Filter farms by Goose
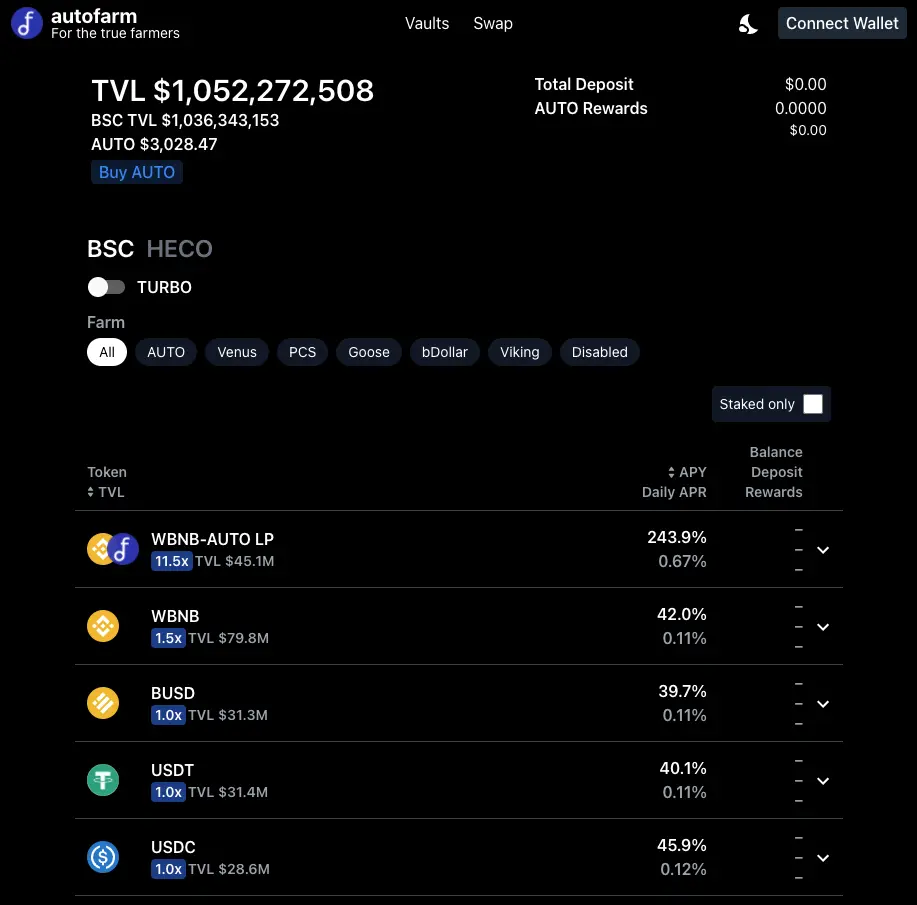Image resolution: width=917 pixels, height=905 pixels. pos(369,352)
